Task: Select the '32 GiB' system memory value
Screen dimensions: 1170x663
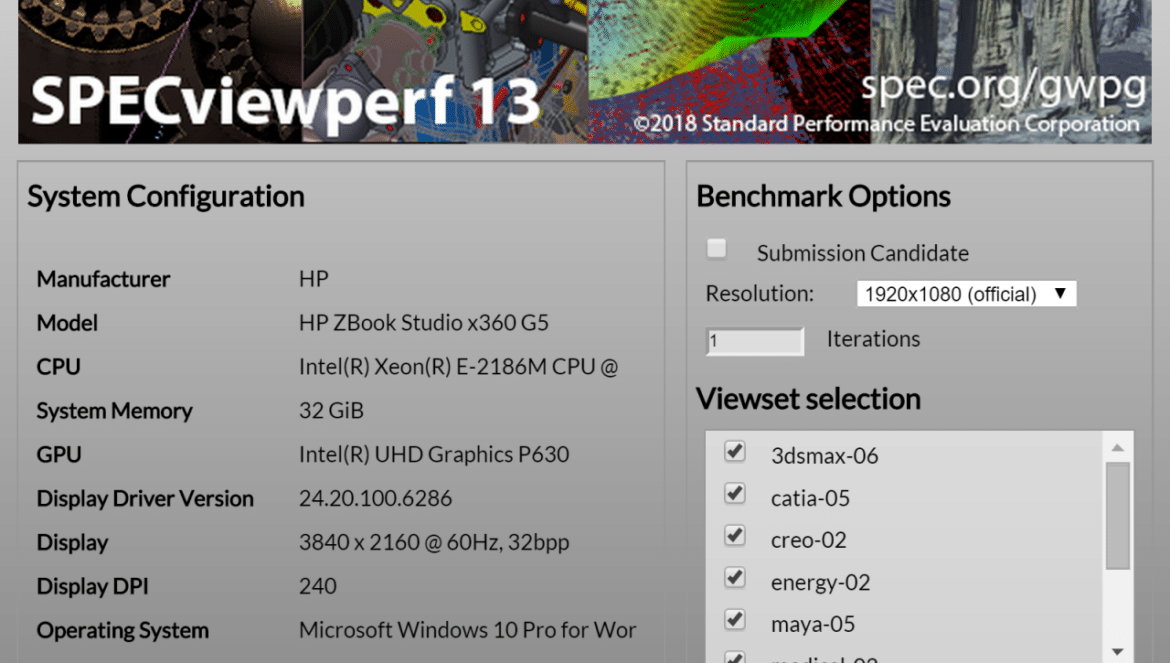Action: [331, 411]
